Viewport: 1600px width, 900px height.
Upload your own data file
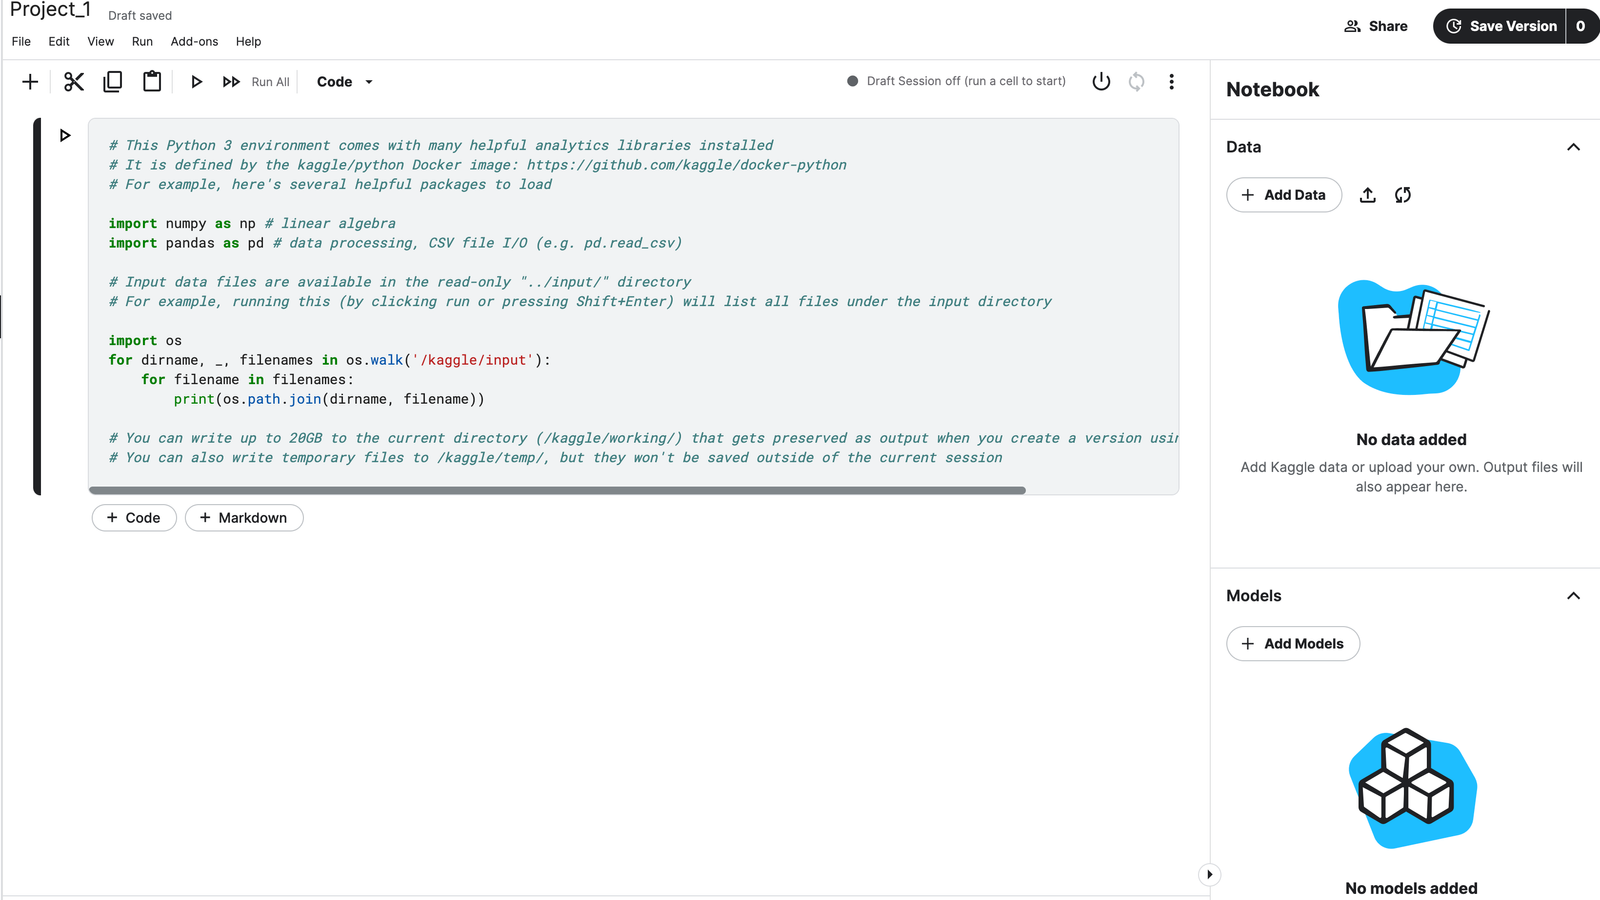pyautogui.click(x=1367, y=195)
